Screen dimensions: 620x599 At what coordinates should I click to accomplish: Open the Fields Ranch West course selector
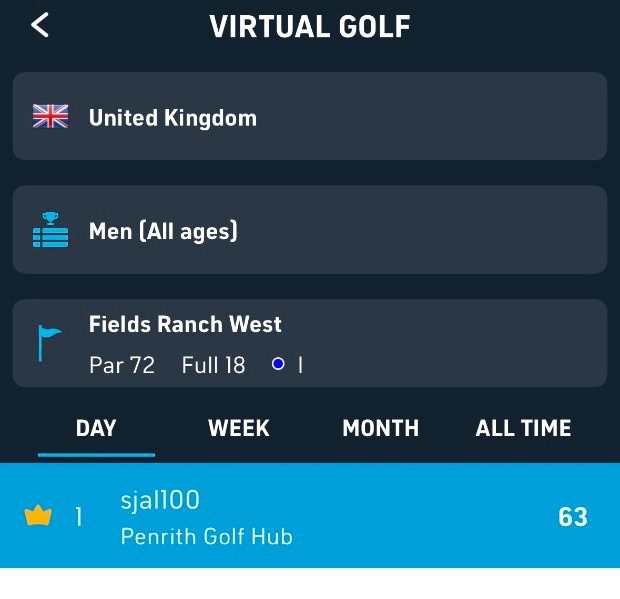pyautogui.click(x=310, y=343)
